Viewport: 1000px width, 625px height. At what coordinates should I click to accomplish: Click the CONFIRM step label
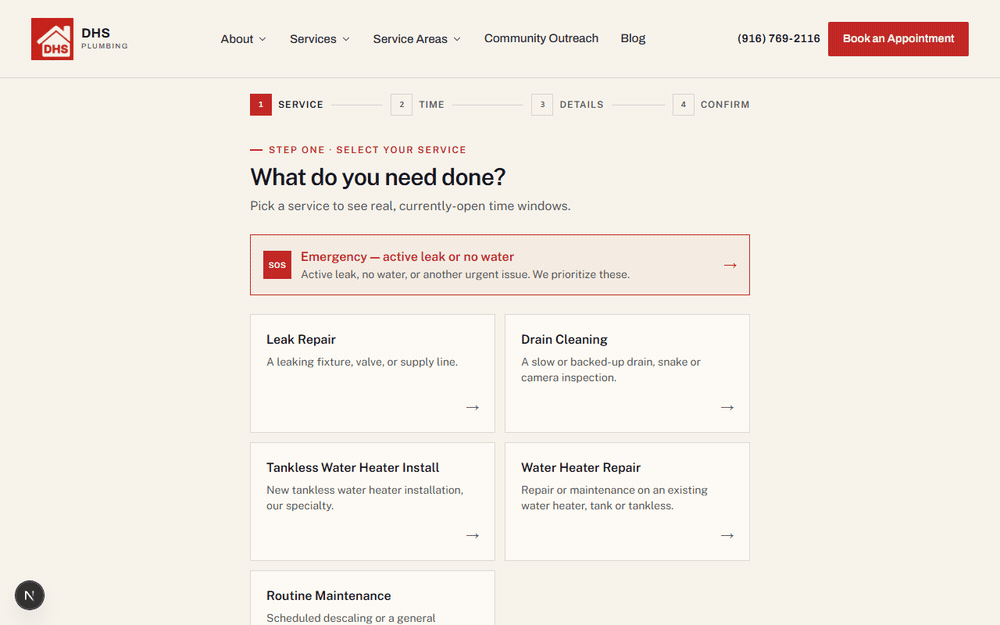click(x=724, y=105)
